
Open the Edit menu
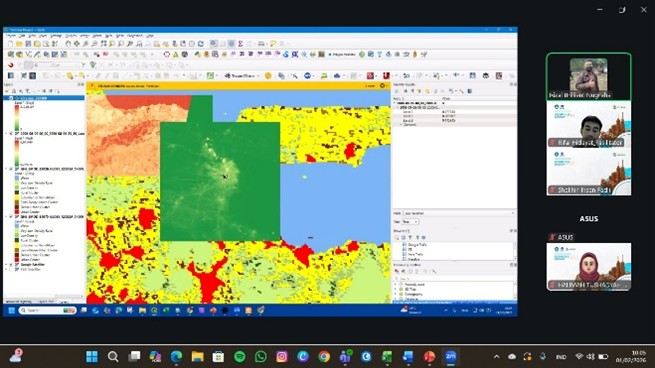[23, 36]
